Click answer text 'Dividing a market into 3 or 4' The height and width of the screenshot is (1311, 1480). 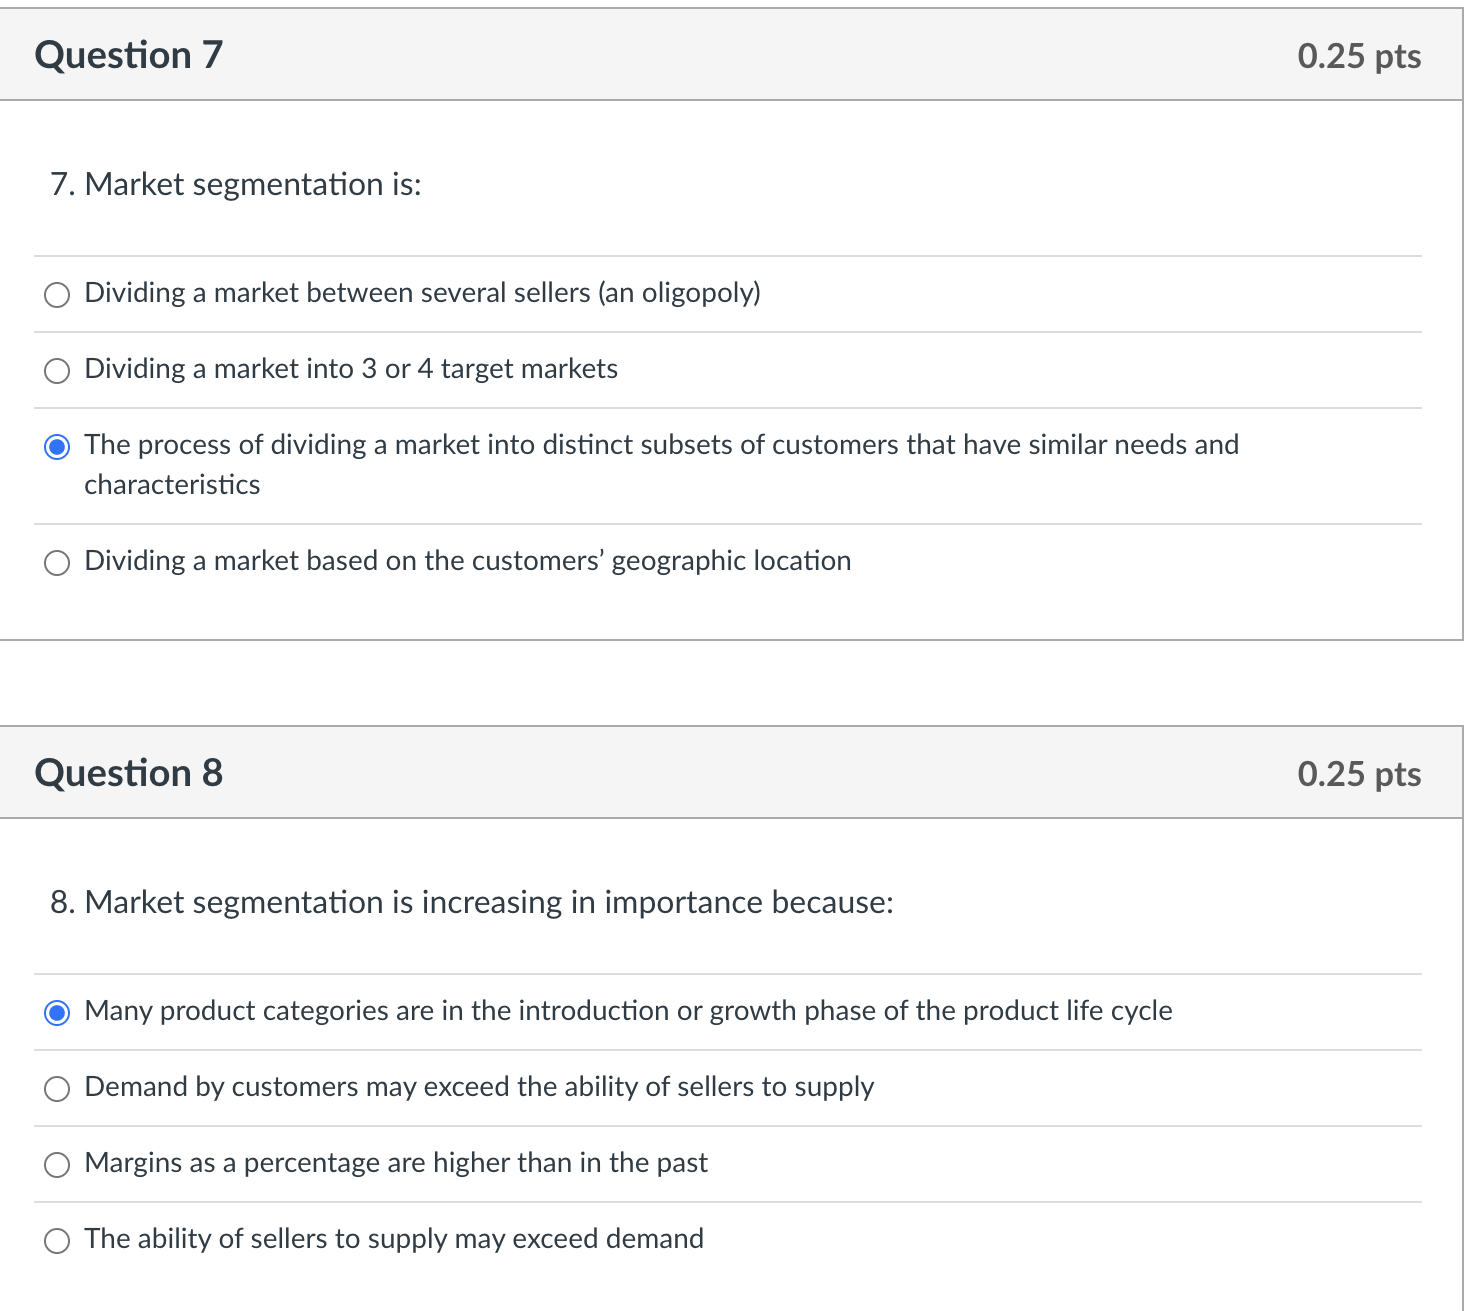(351, 369)
